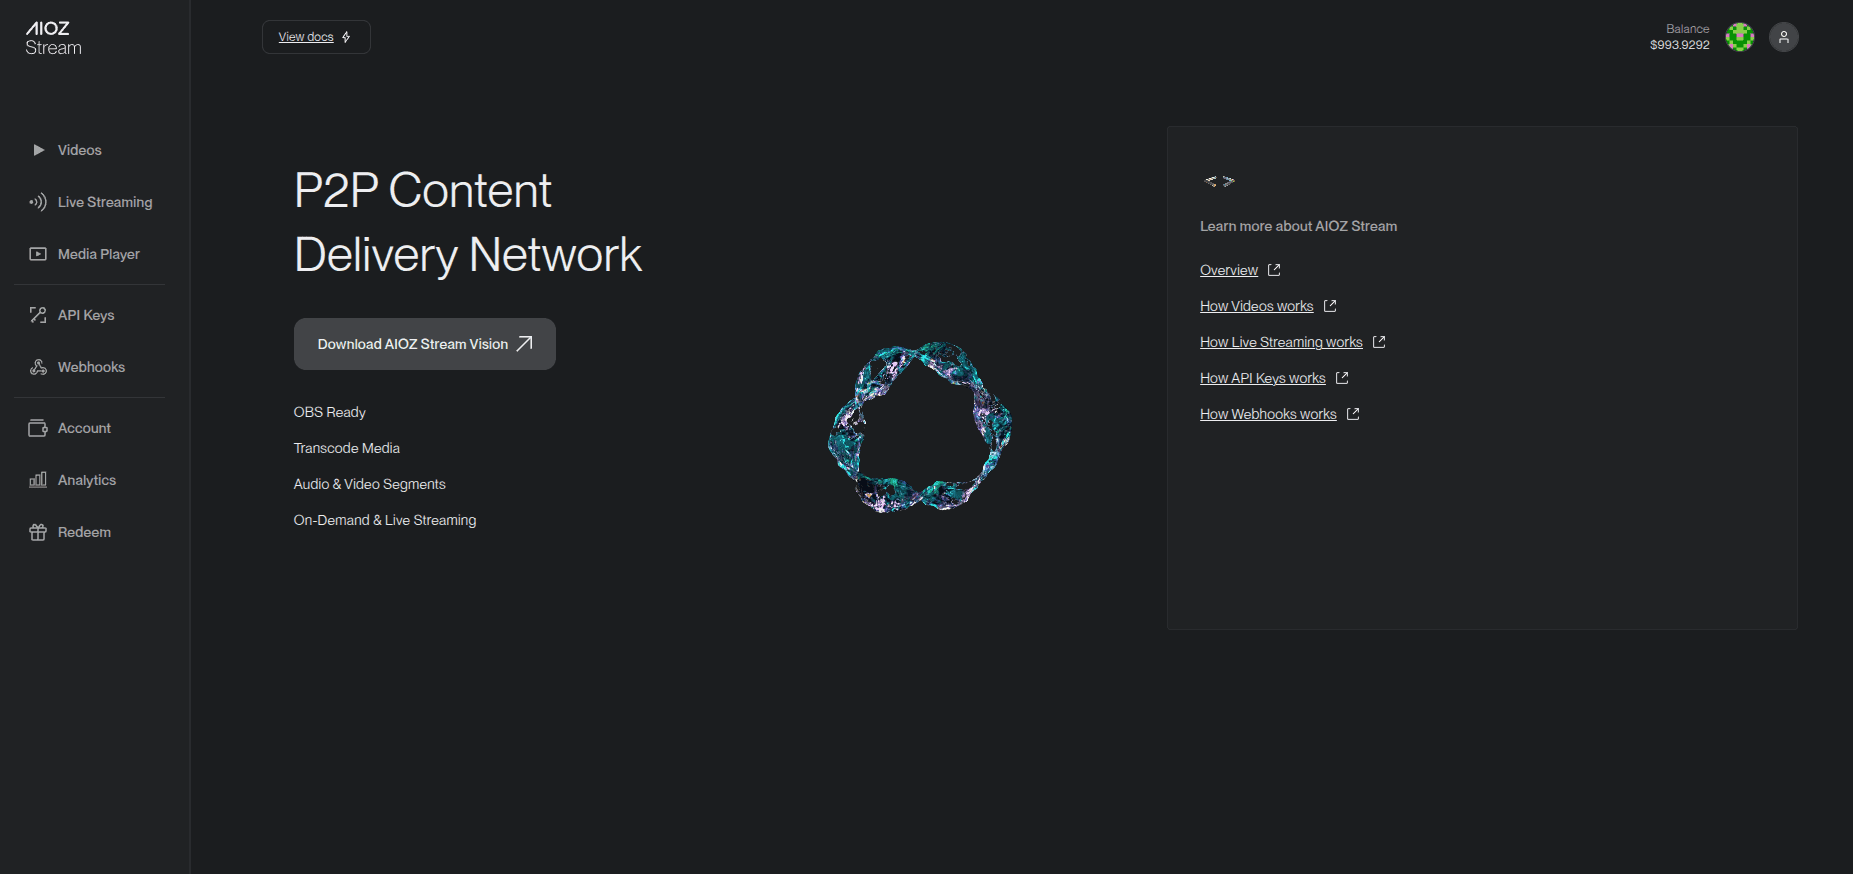
Task: Go to Analytics in the sidebar menu
Action: click(x=87, y=480)
